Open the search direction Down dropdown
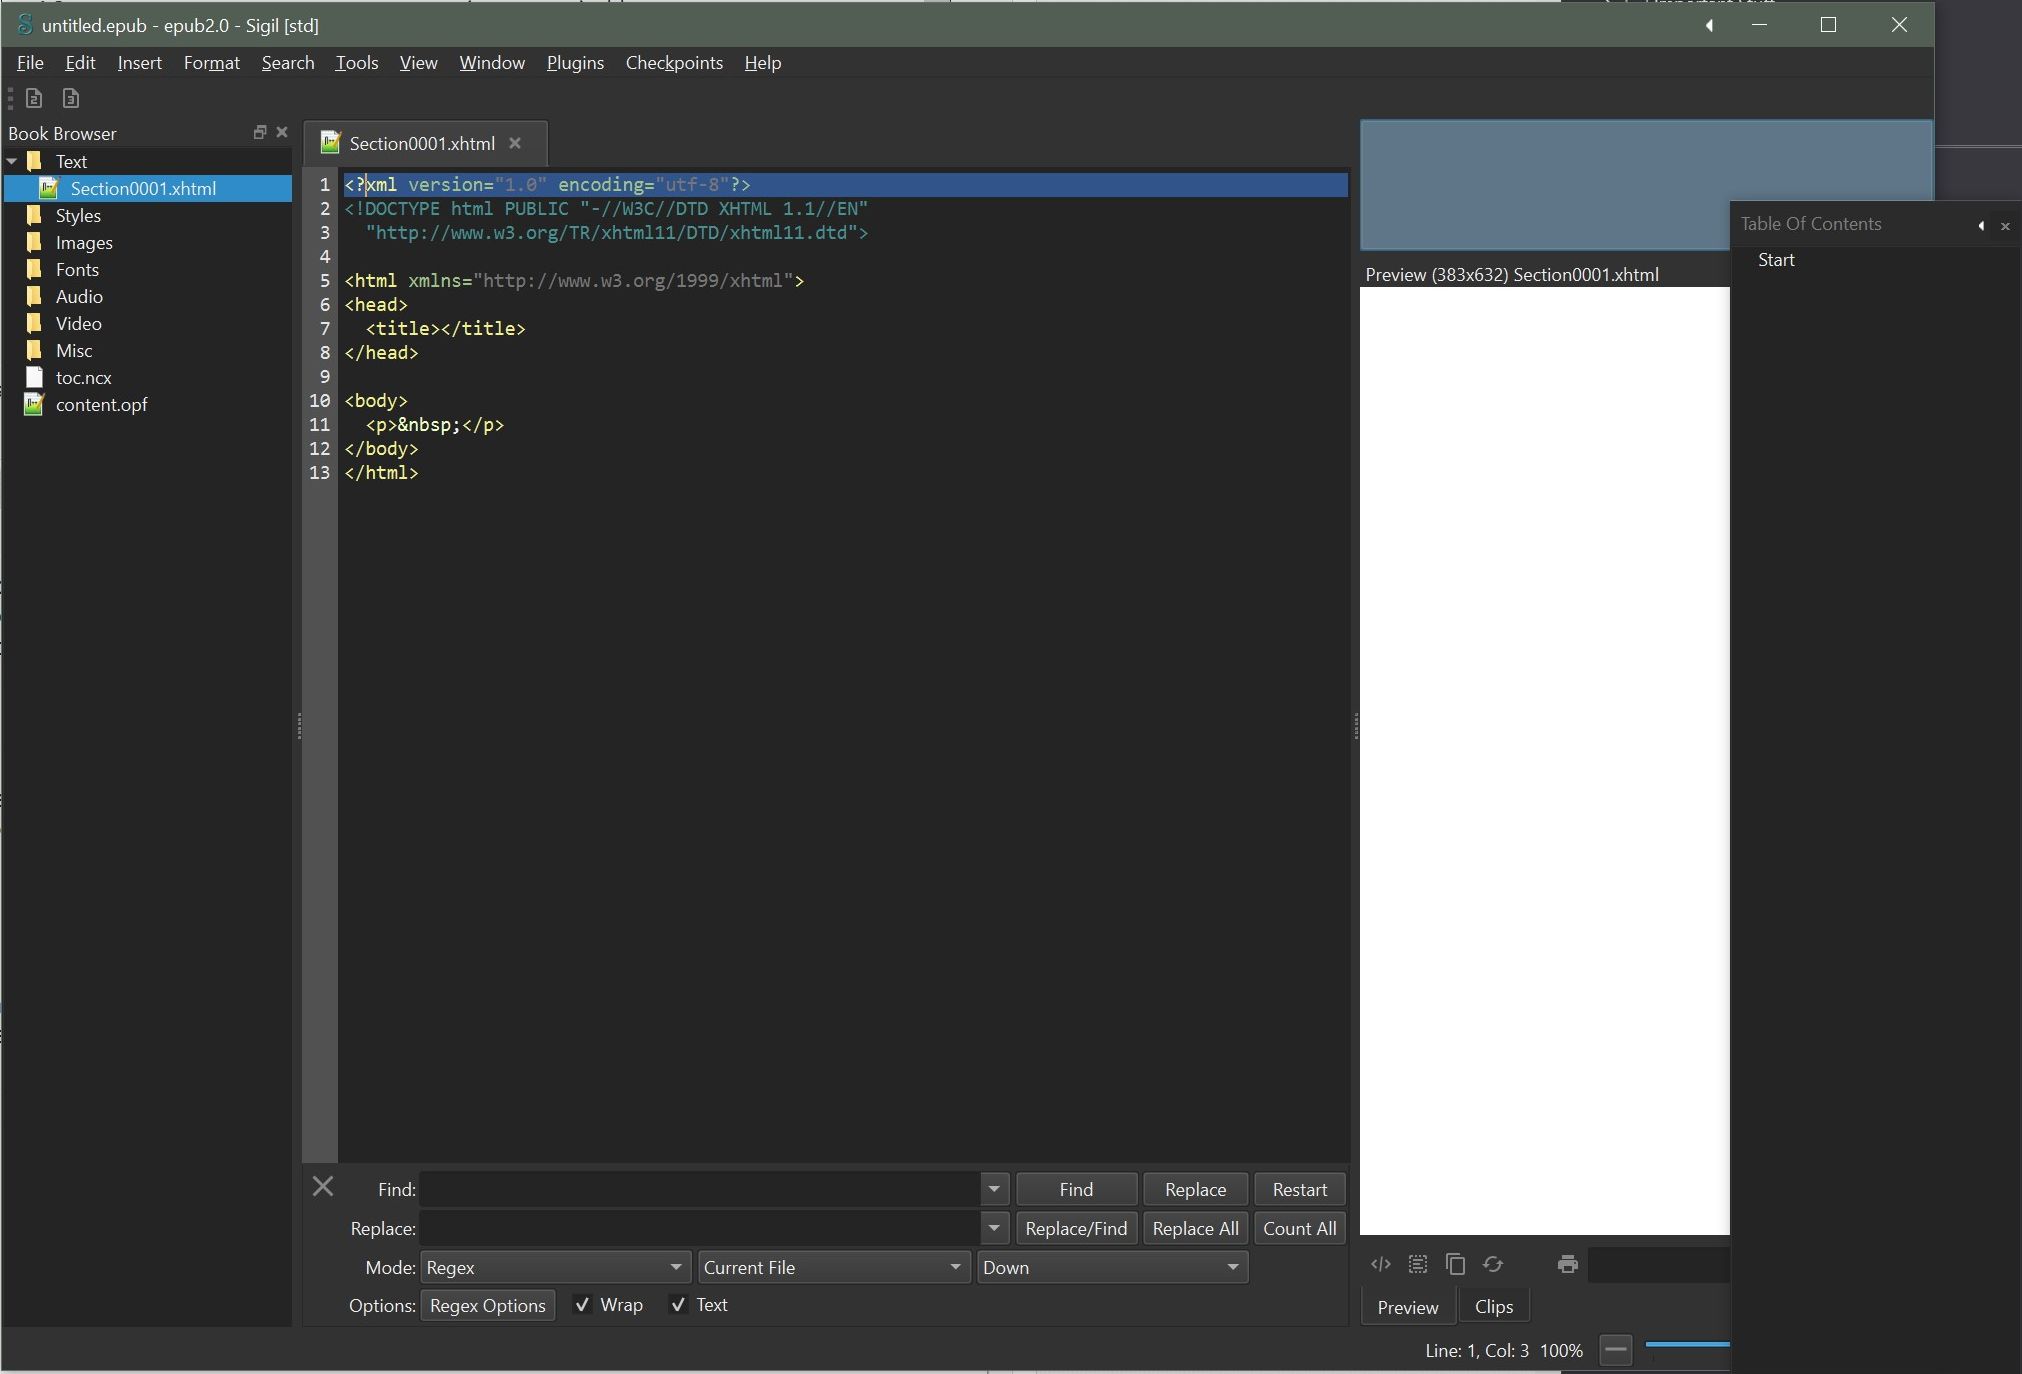This screenshot has height=1374, width=2022. point(1111,1267)
